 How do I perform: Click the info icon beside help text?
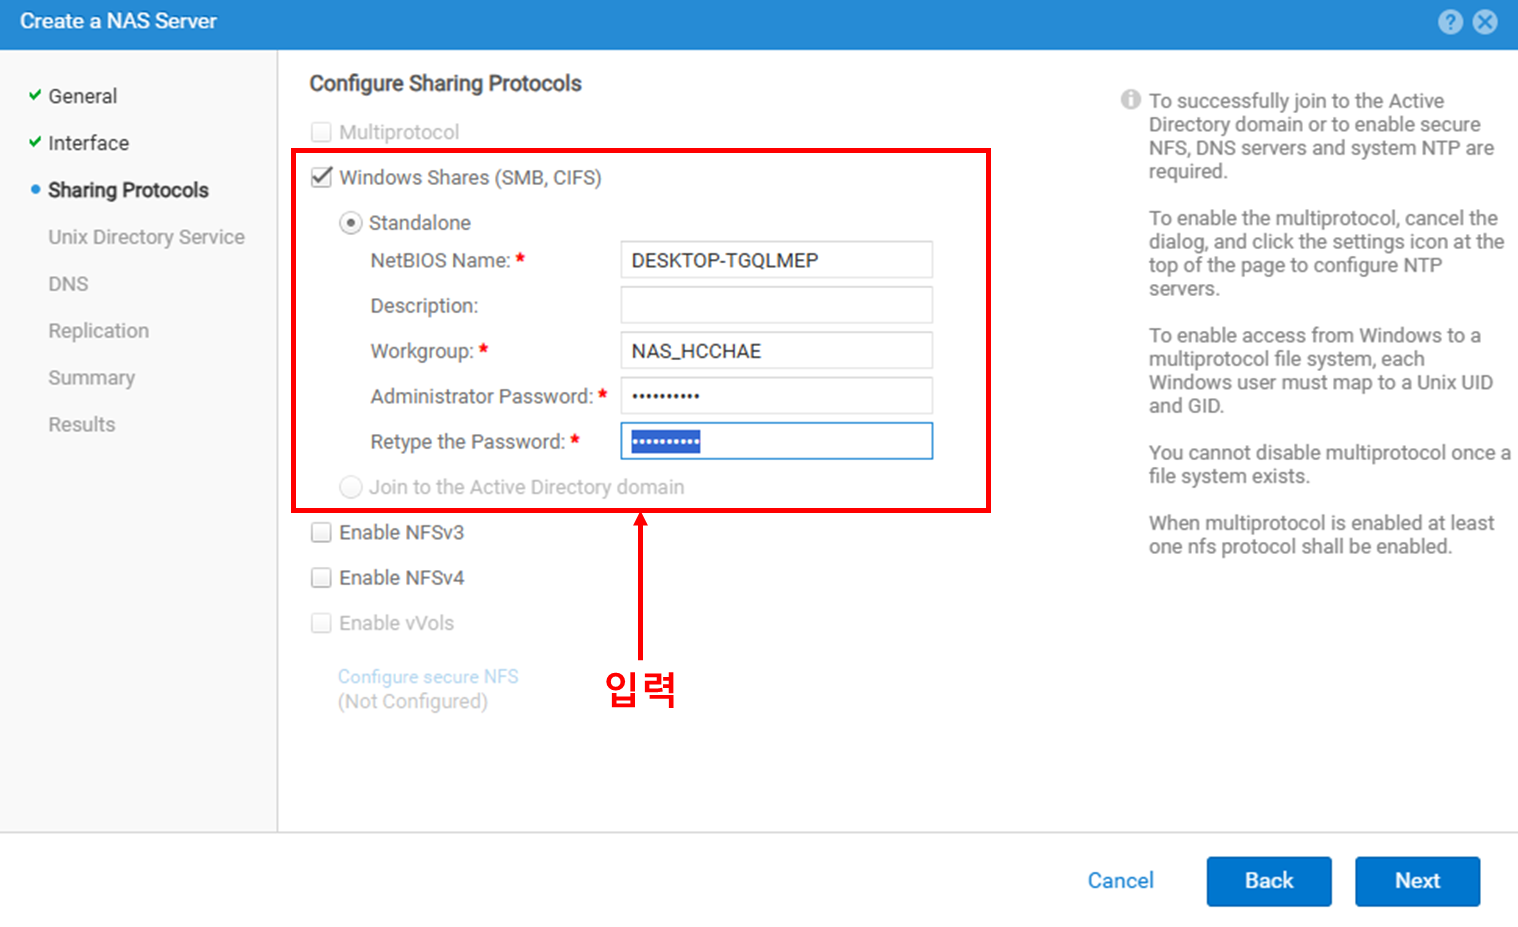[x=1131, y=99]
